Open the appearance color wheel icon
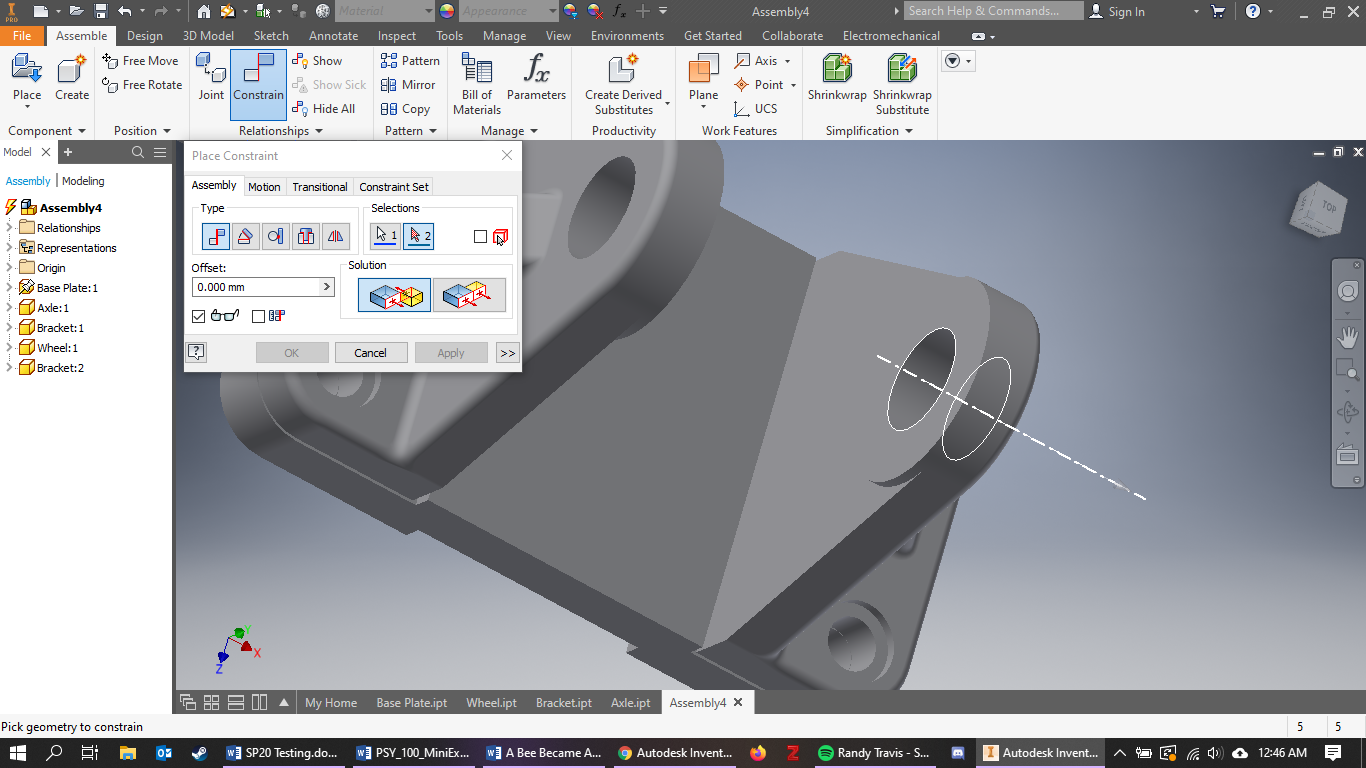This screenshot has height=768, width=1366. (447, 11)
